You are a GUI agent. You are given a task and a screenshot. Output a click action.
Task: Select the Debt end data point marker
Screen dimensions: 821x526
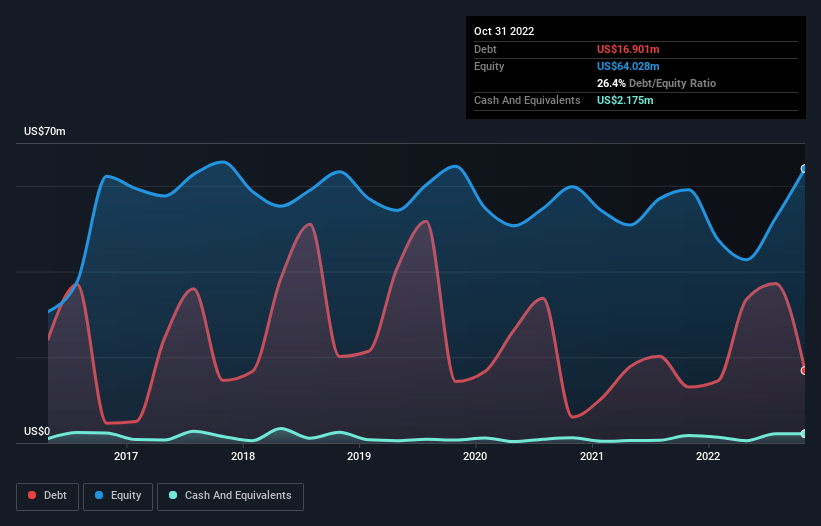tap(804, 371)
